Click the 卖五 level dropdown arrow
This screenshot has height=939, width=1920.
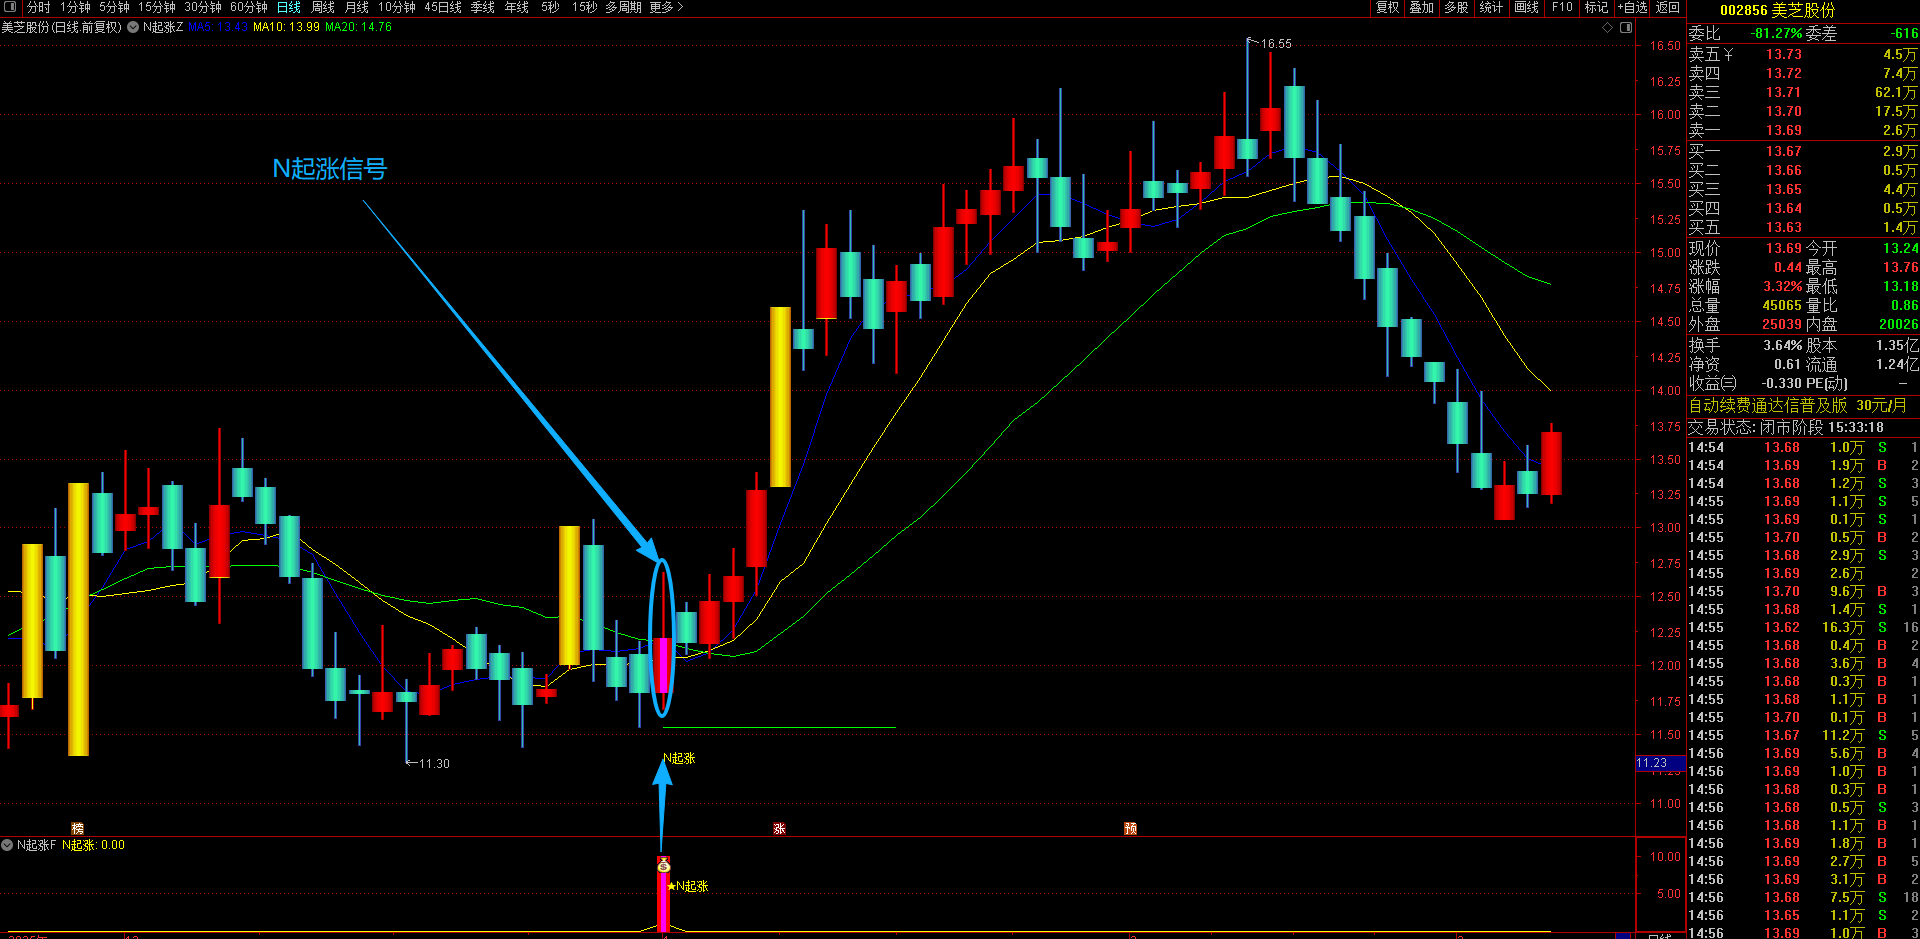coord(1728,55)
